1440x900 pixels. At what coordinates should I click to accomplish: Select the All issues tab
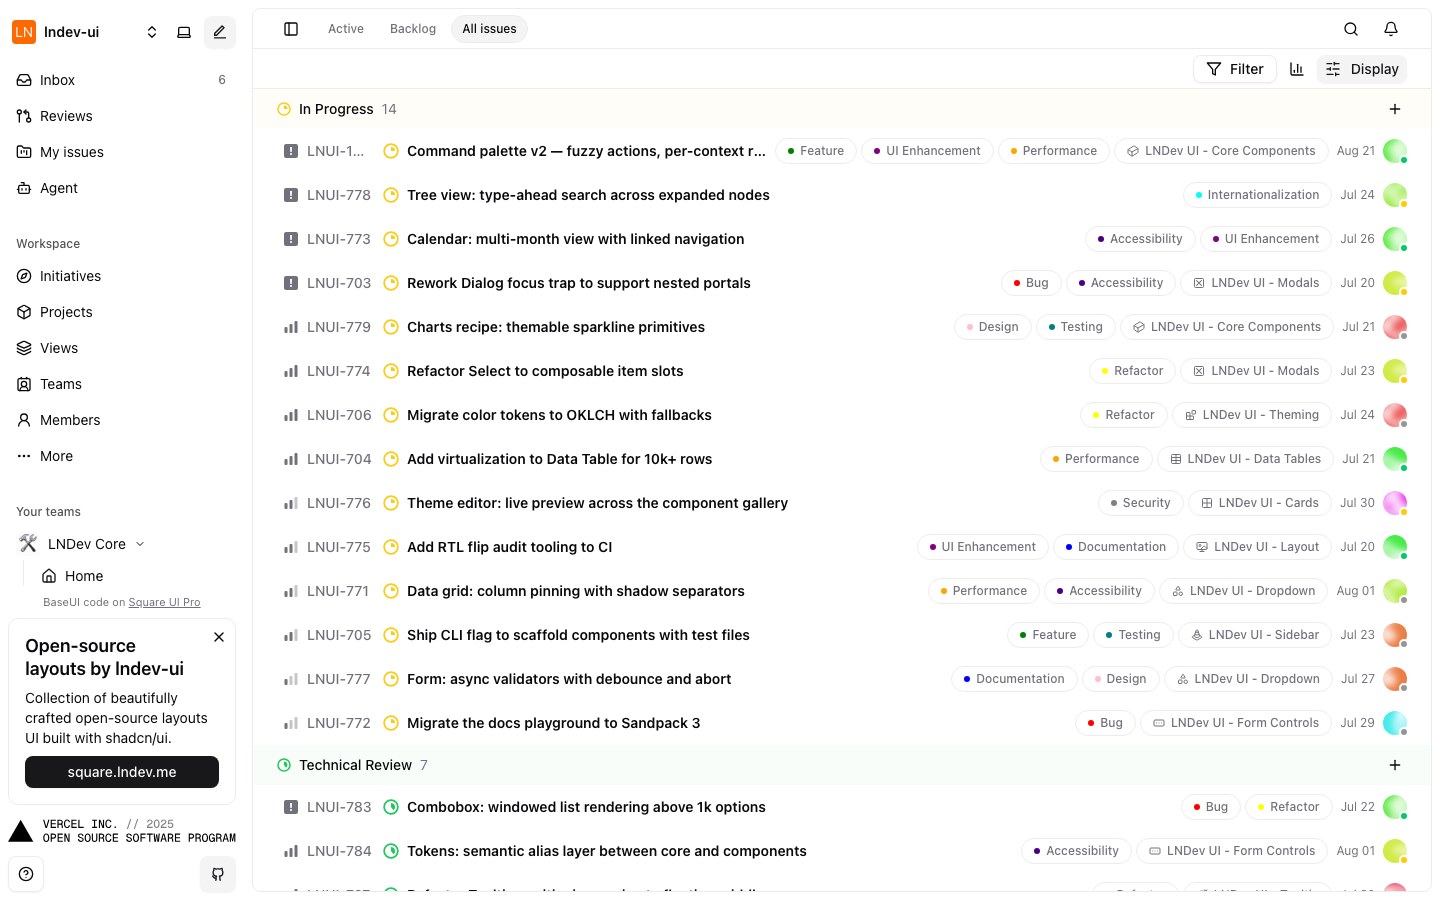click(489, 29)
